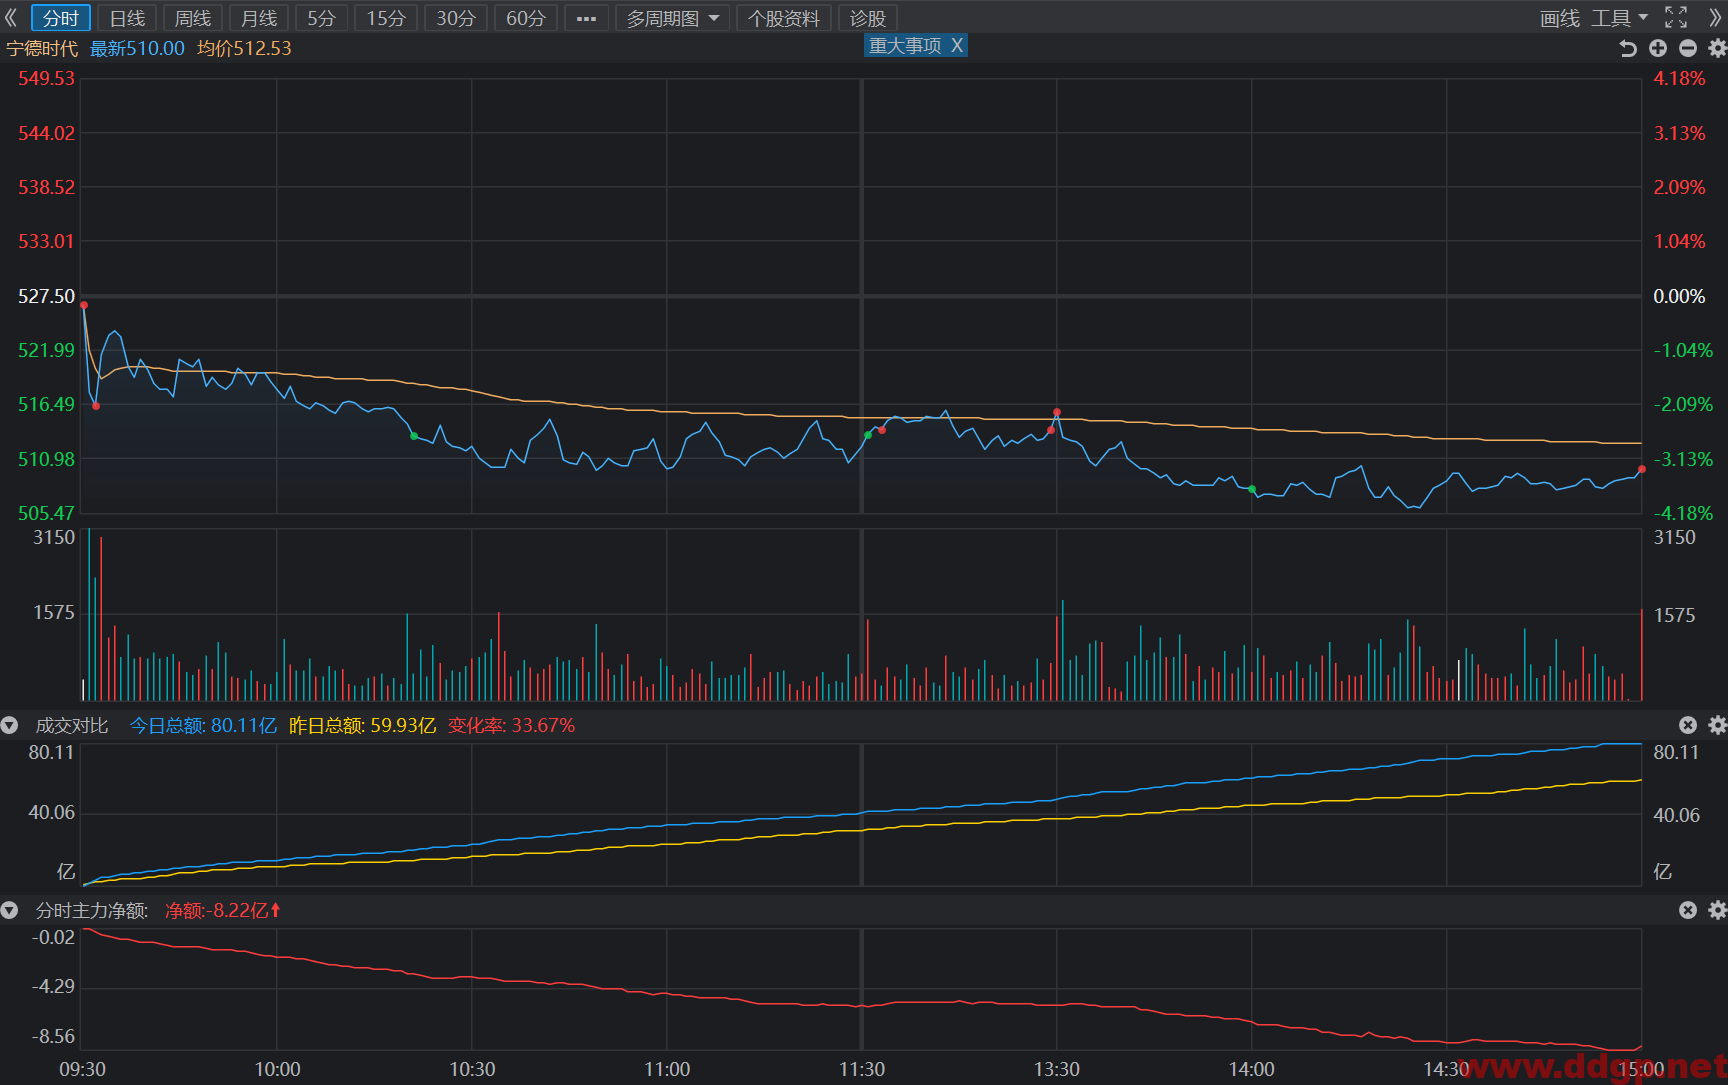The image size is (1728, 1085).
Task: Click the double left chevron icon
Action: coord(11,18)
